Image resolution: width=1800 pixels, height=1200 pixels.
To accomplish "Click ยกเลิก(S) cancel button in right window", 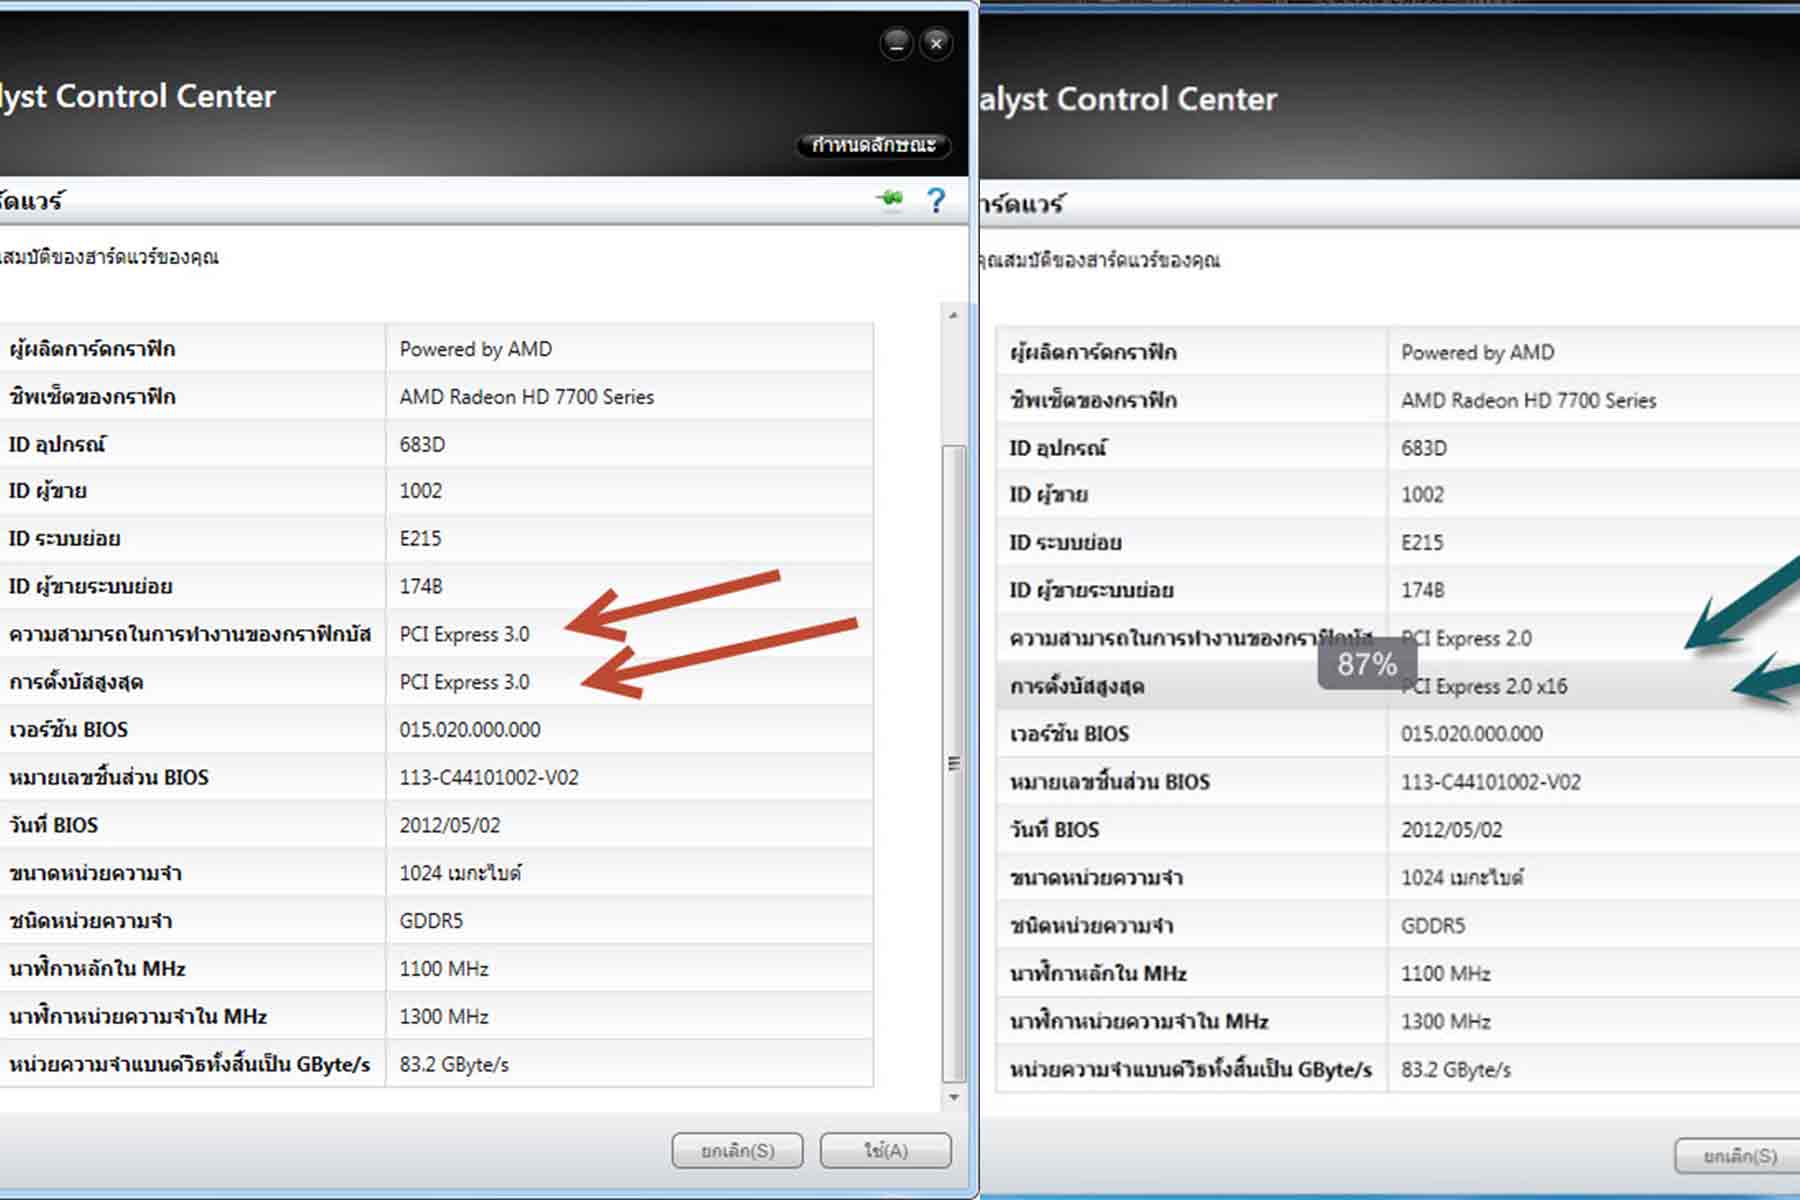I will [x=1740, y=1156].
